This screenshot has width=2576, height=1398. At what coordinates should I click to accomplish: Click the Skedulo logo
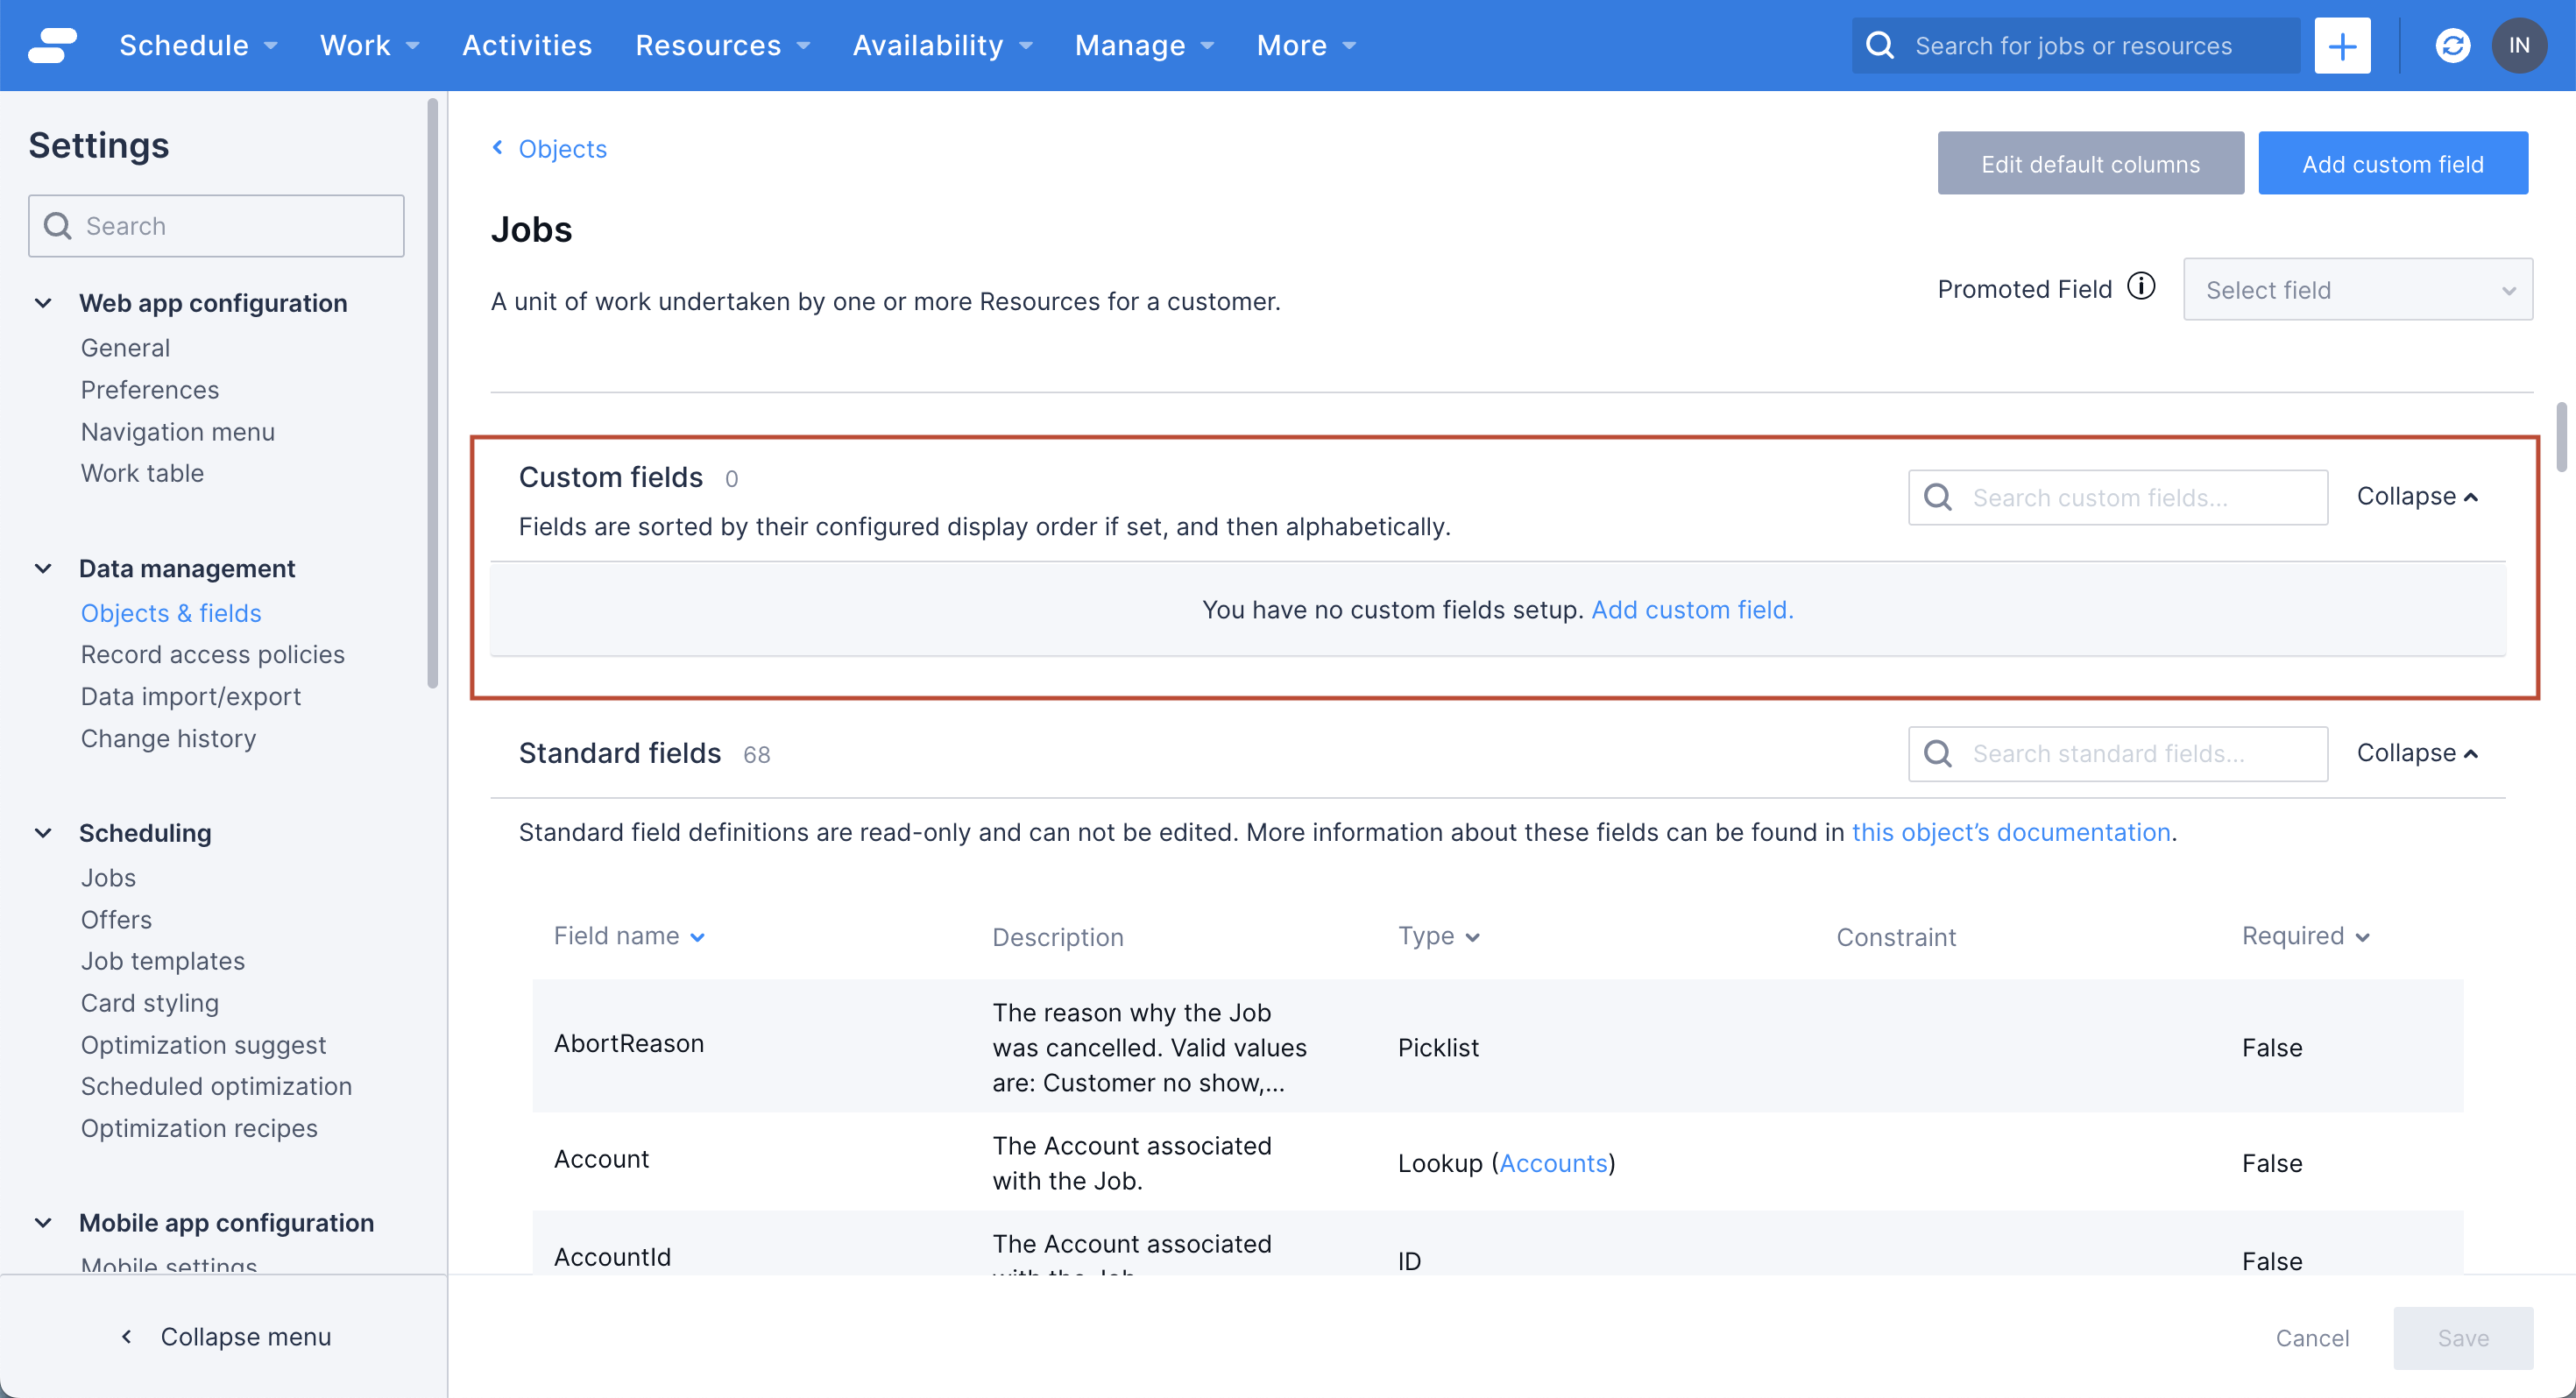tap(53, 45)
